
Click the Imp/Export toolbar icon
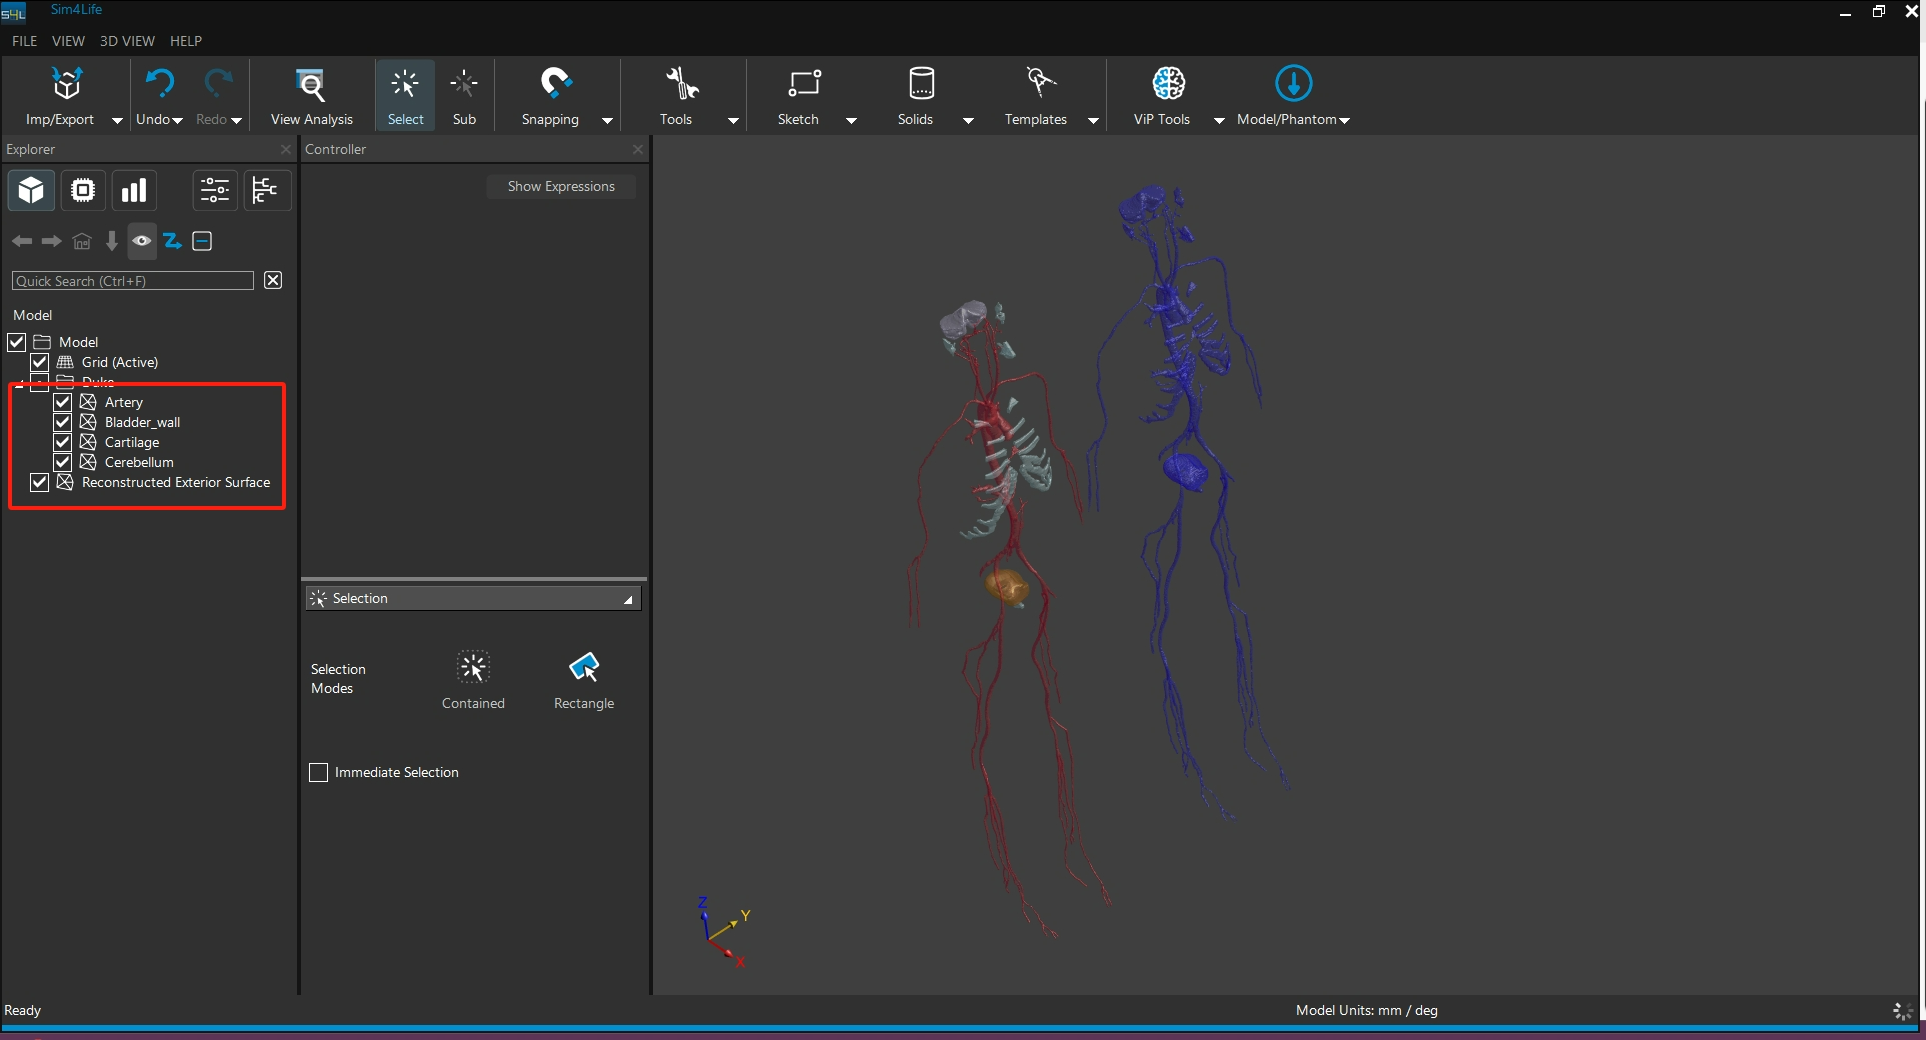66,85
